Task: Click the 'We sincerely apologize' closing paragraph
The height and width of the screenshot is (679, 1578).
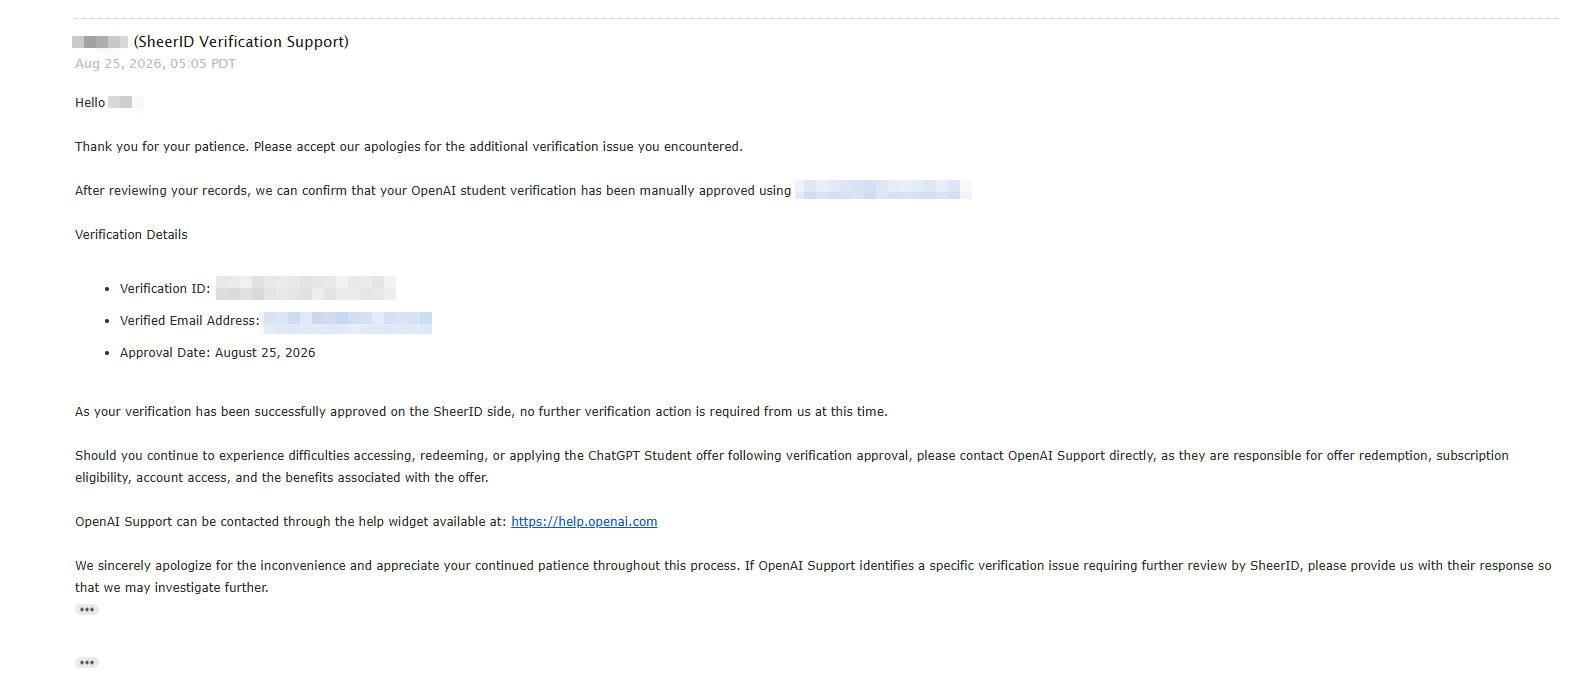Action: (813, 577)
